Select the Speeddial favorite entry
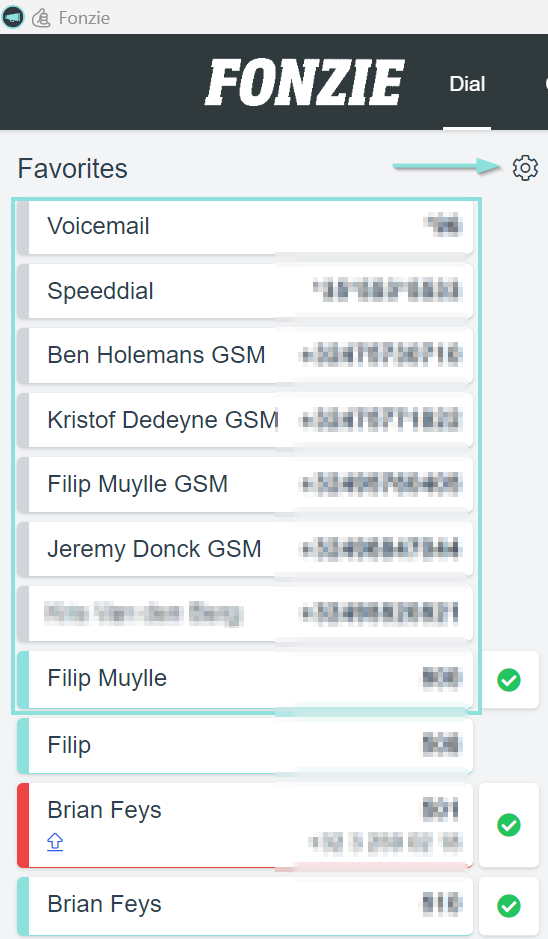548x939 pixels. coord(245,291)
